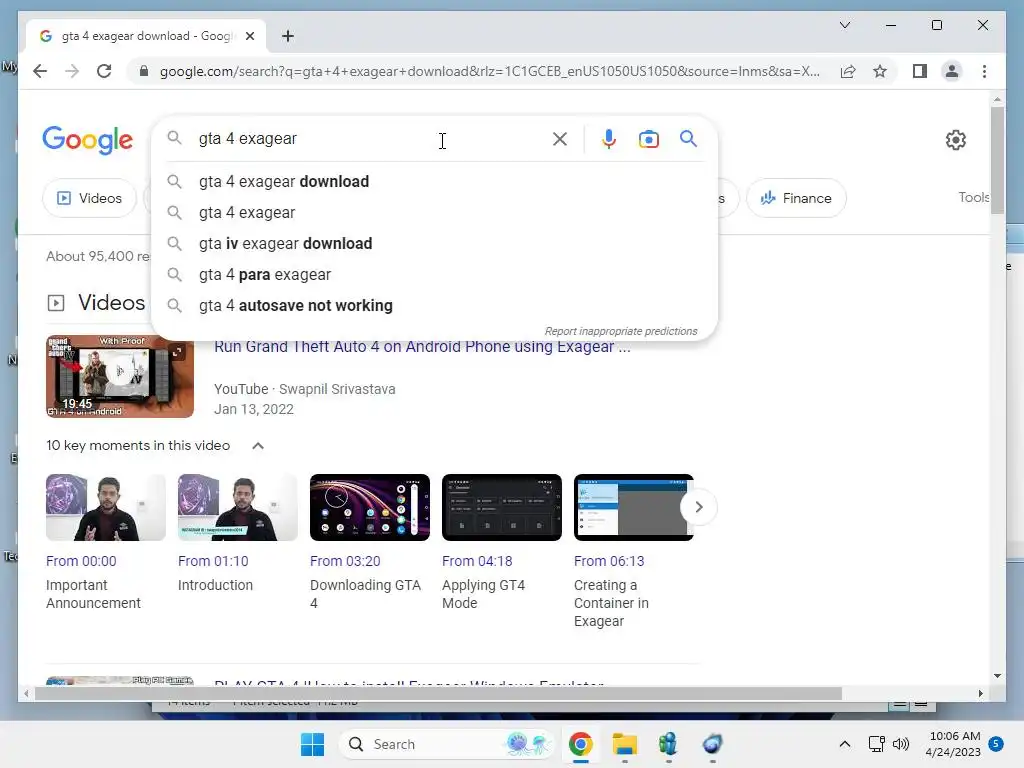This screenshot has width=1024, height=768.
Task: Choose suggestion gta 4 autosave not working
Action: point(434,306)
